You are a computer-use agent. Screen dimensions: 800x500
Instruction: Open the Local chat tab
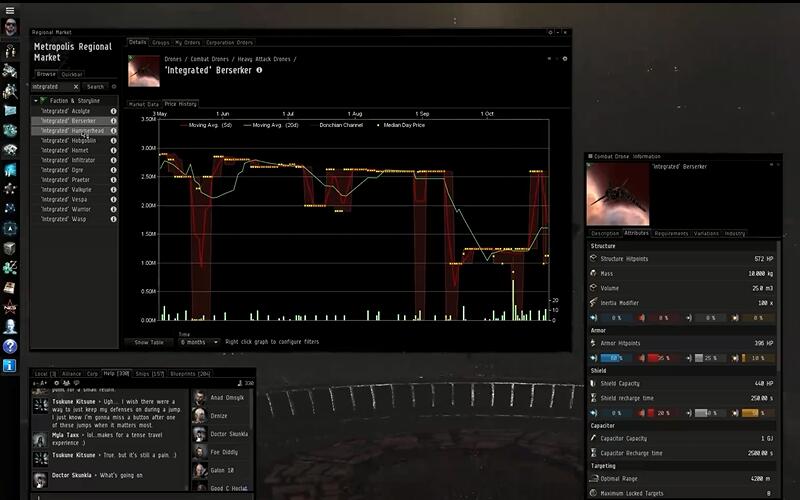[x=45, y=374]
